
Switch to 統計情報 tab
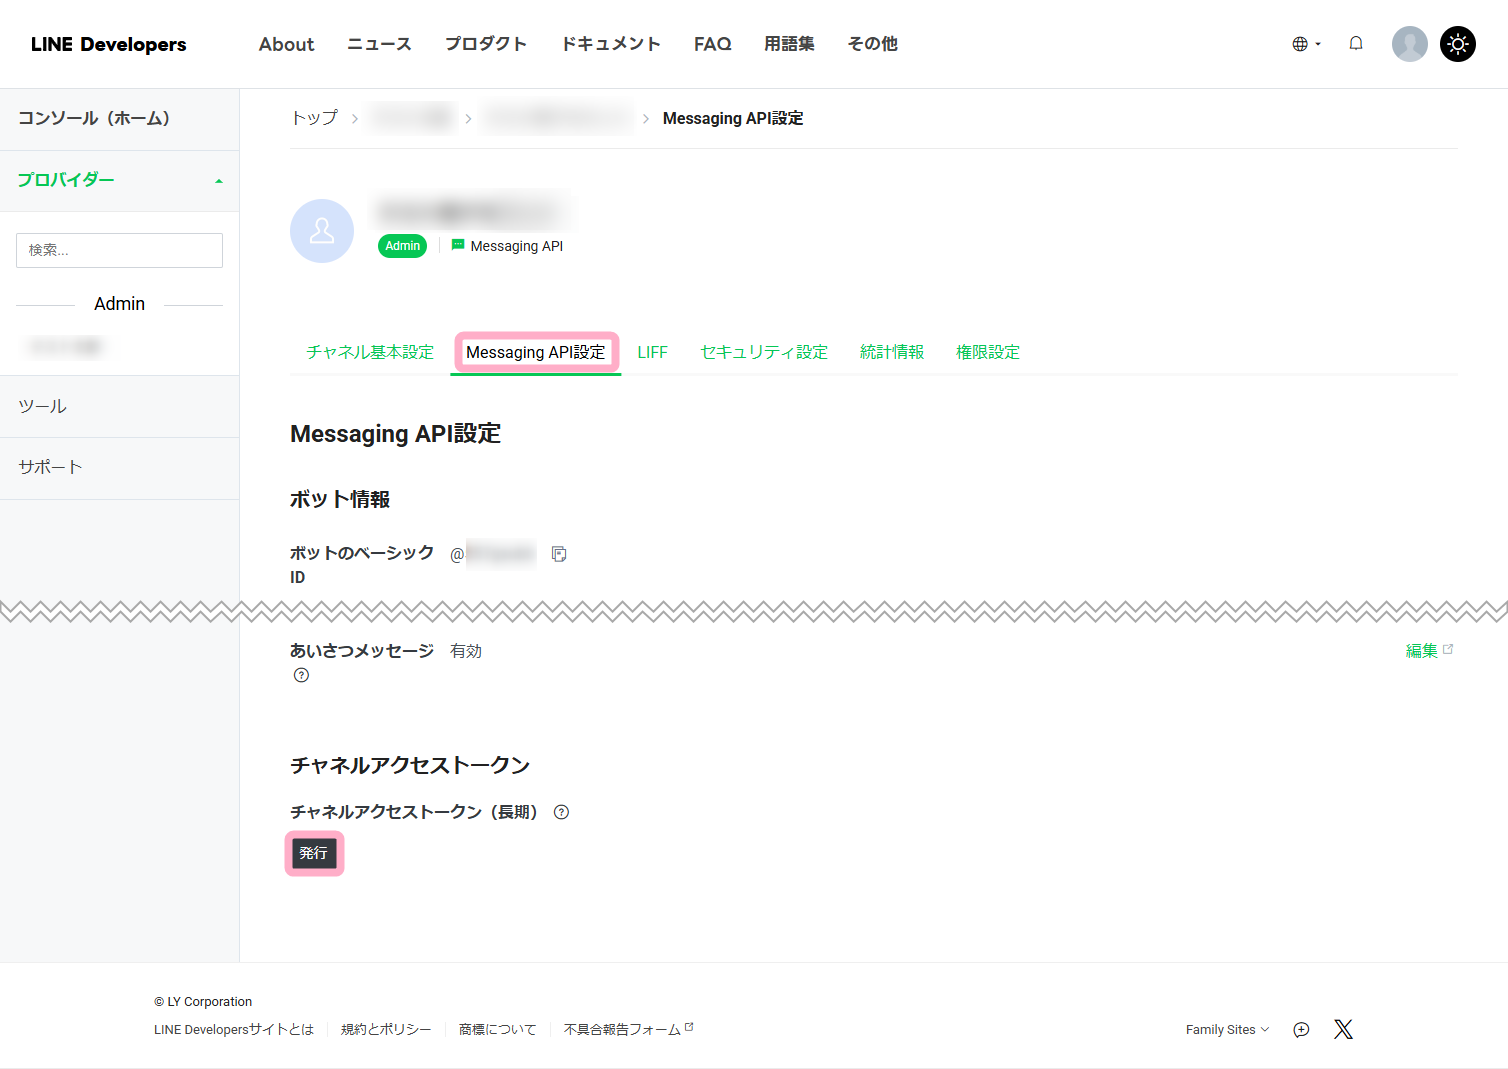(892, 352)
